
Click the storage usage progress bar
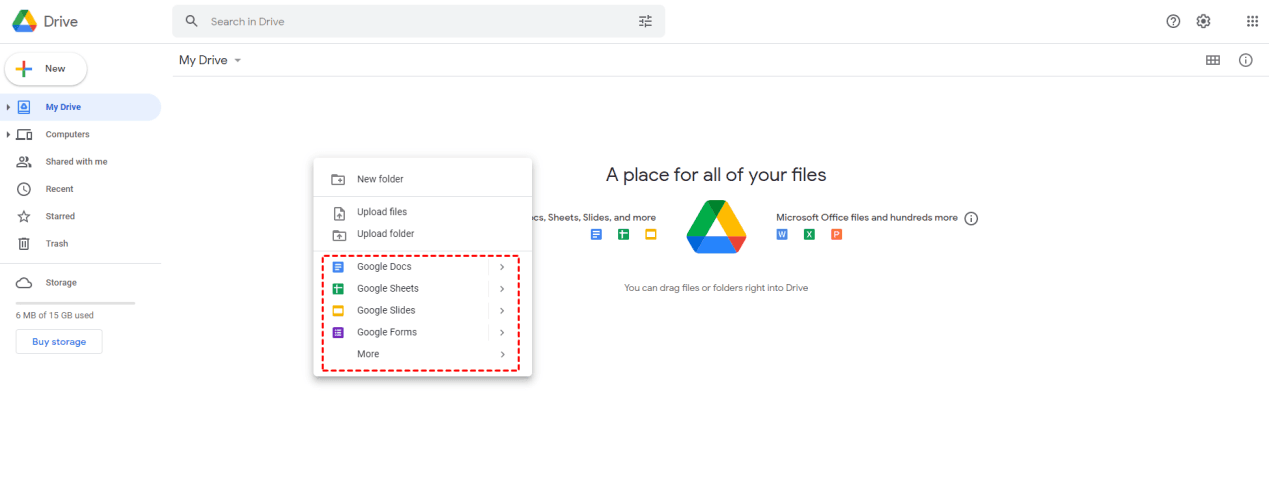pos(75,303)
